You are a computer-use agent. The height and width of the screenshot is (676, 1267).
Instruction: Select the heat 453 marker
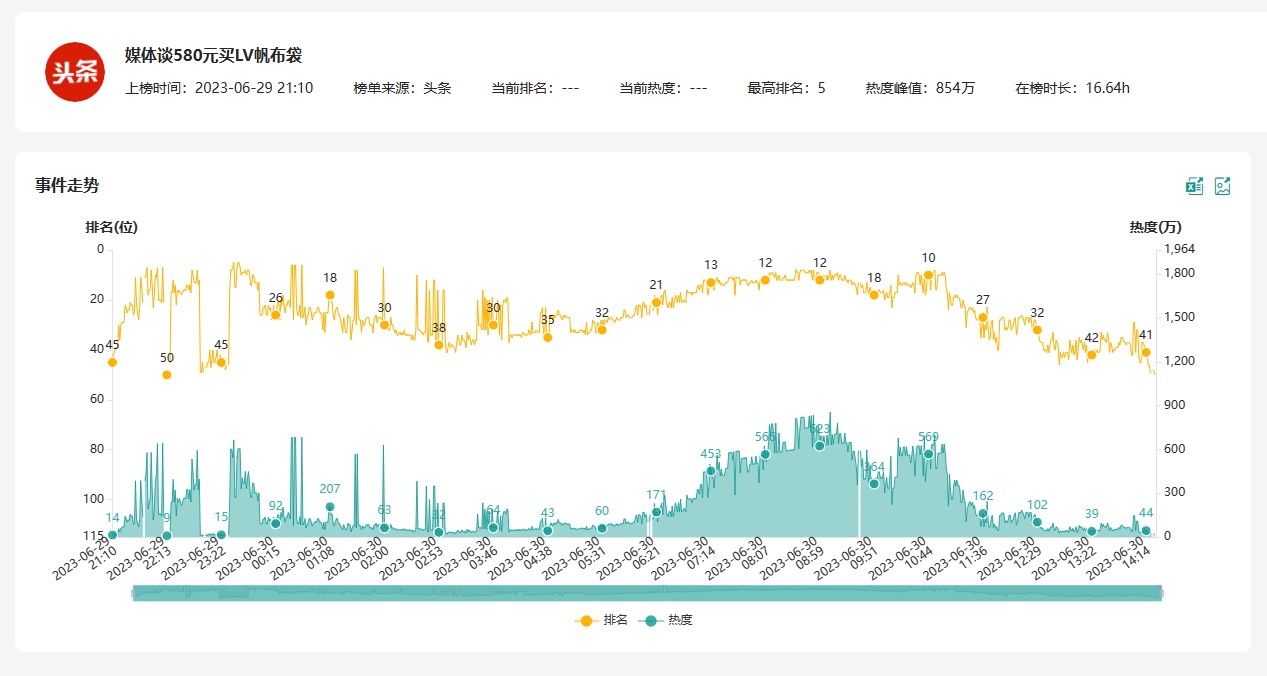click(x=711, y=471)
